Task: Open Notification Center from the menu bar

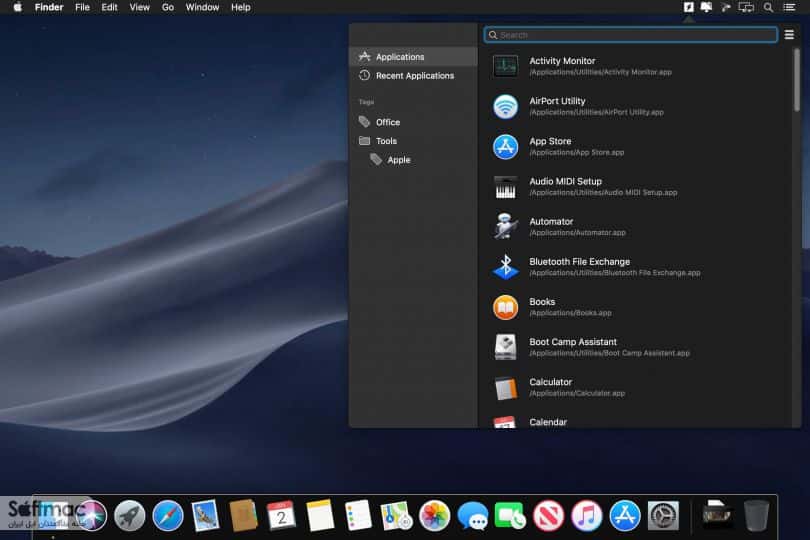Action: [789, 7]
